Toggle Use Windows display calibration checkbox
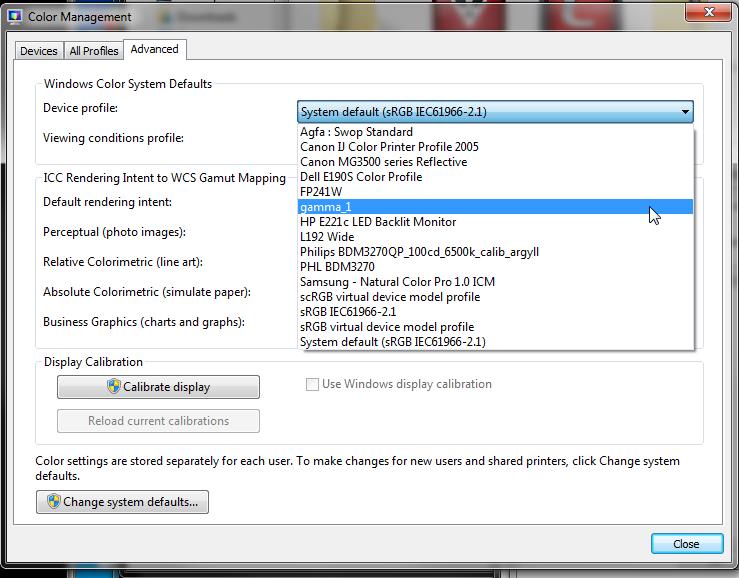Image resolution: width=739 pixels, height=578 pixels. click(x=312, y=384)
